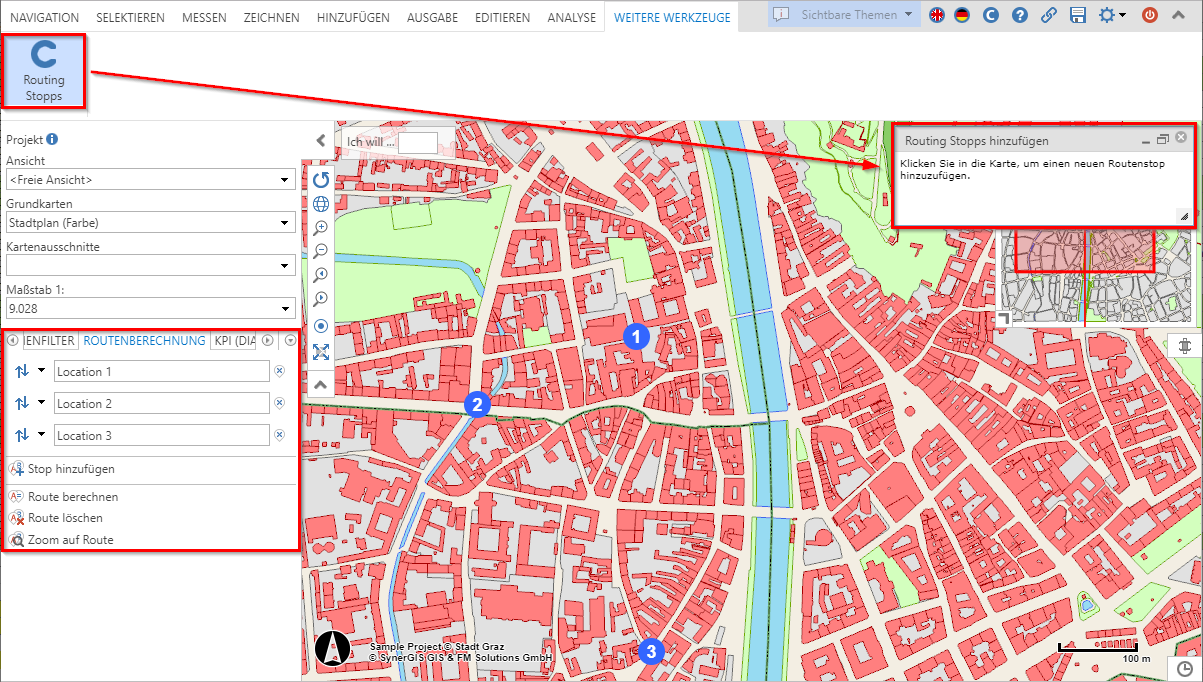Click the globe icon in the map toolbar
Screen dimensions: 1203x682
[320, 203]
